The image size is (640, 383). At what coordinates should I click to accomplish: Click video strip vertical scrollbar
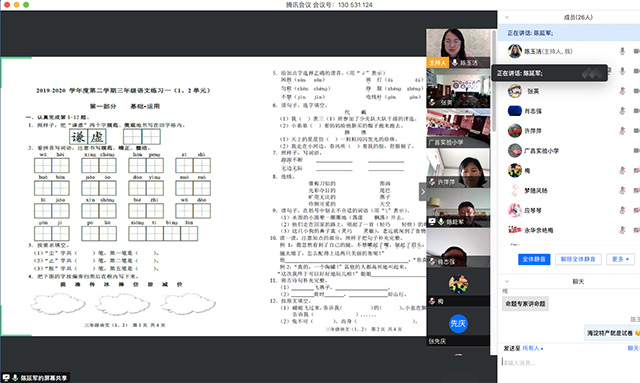coord(493,82)
